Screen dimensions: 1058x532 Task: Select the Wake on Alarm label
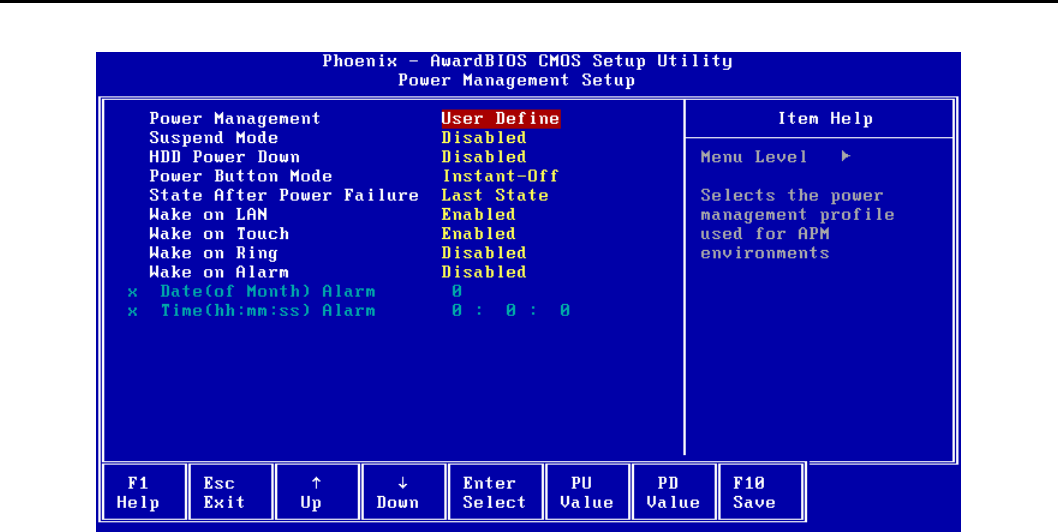click(219, 273)
